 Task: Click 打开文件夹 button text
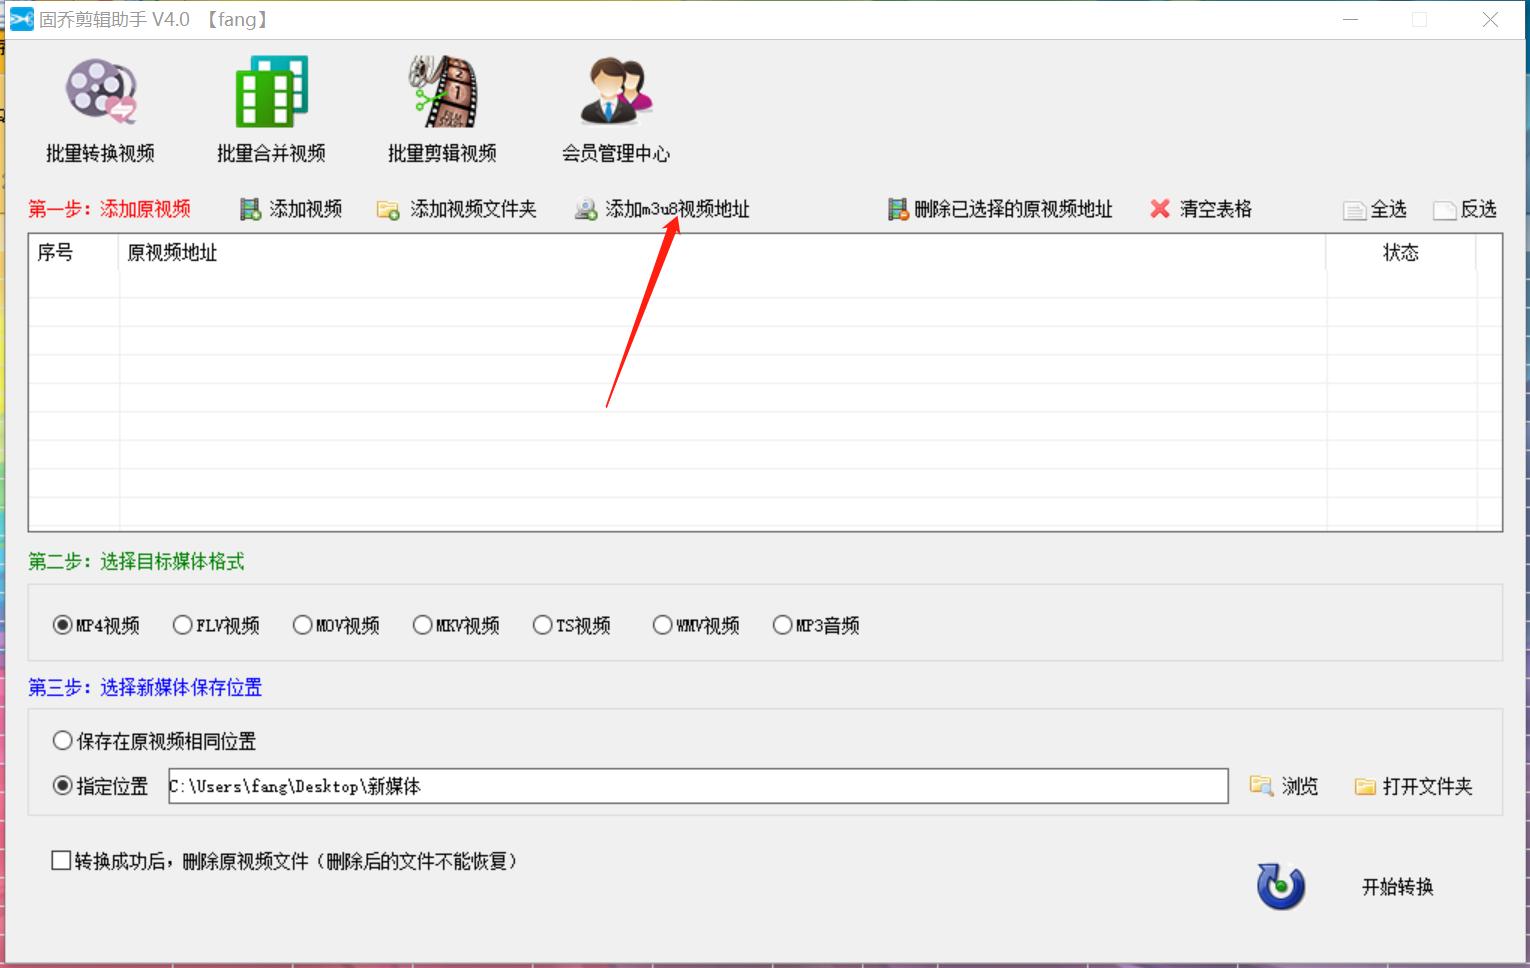coord(1428,787)
